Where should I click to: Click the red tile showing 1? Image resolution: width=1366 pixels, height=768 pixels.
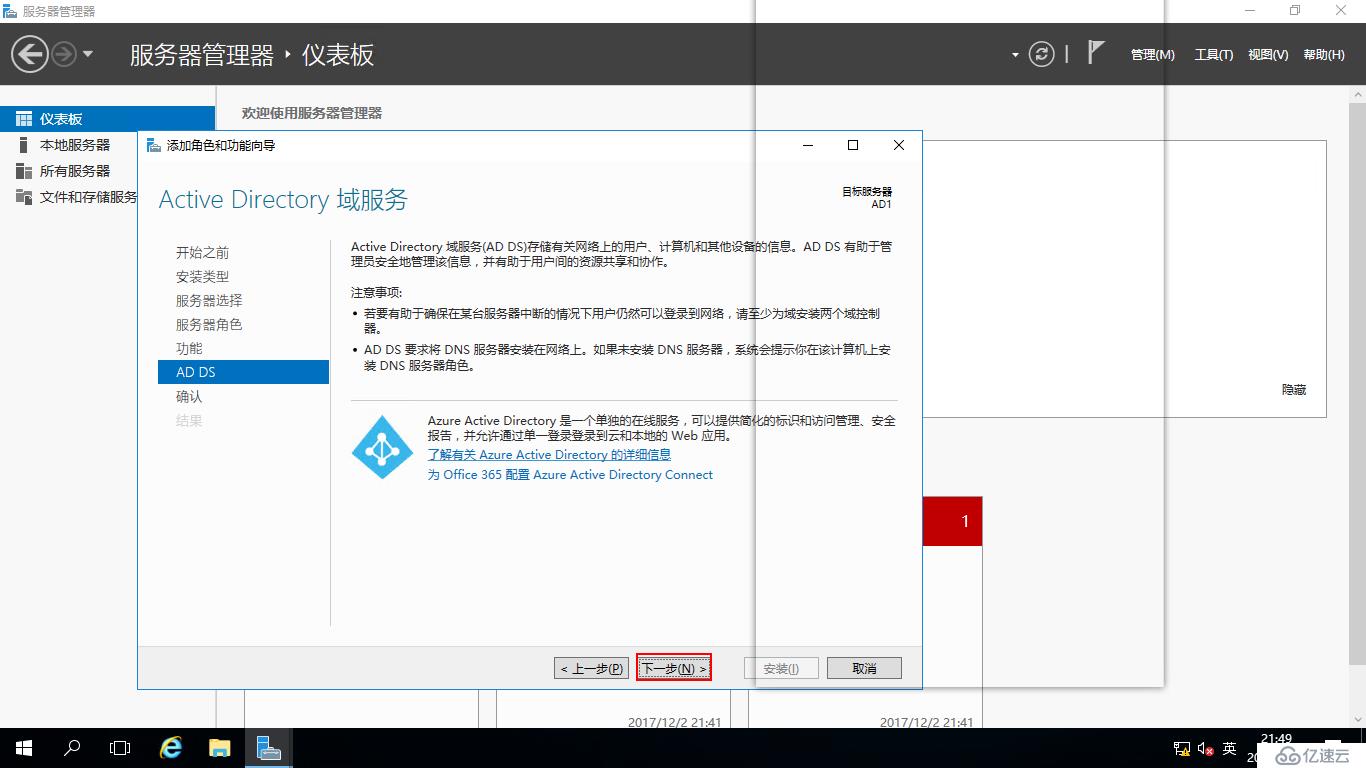tap(952, 521)
